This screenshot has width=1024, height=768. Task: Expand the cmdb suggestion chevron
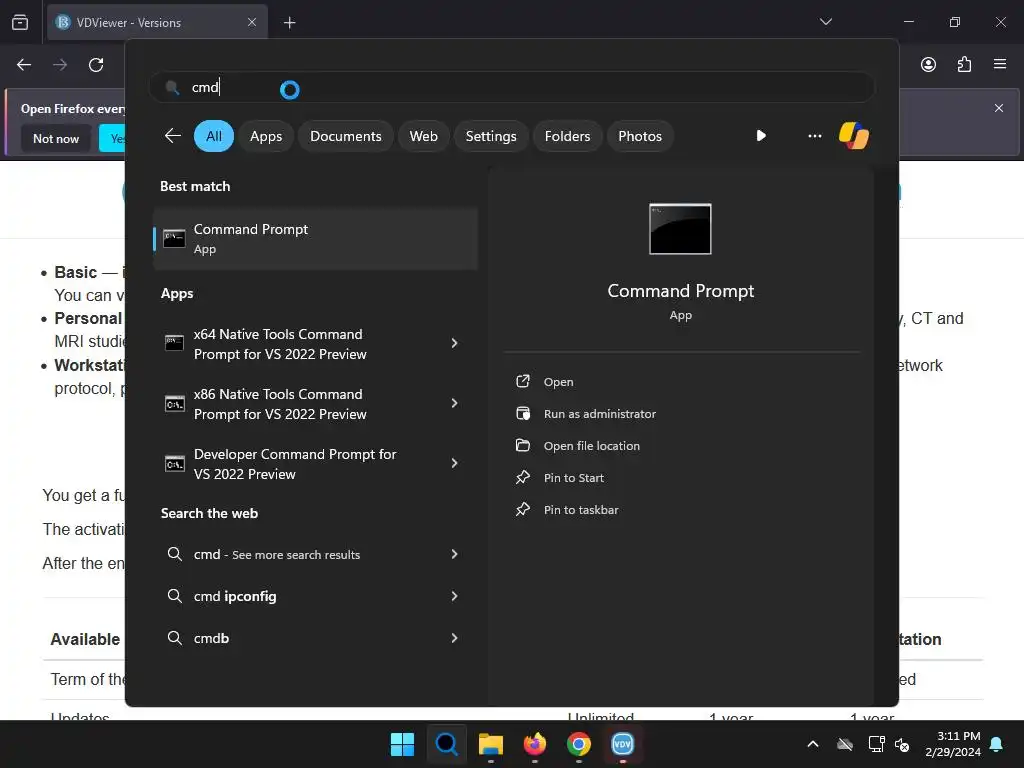[455, 638]
